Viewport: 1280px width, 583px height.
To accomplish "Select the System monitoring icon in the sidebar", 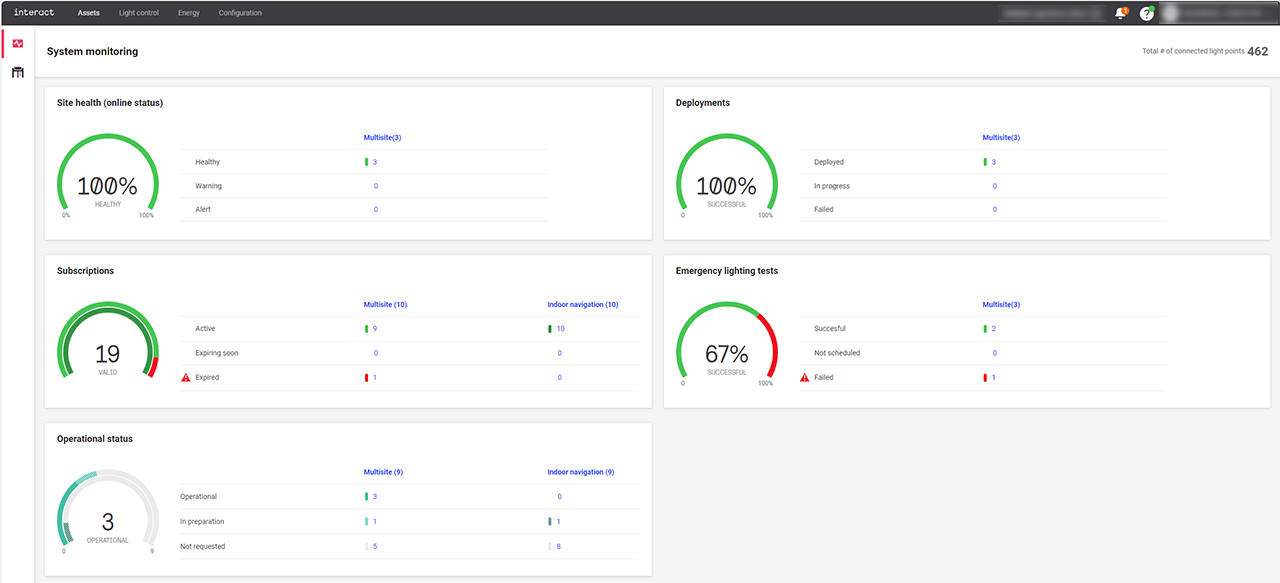I will coord(16,44).
